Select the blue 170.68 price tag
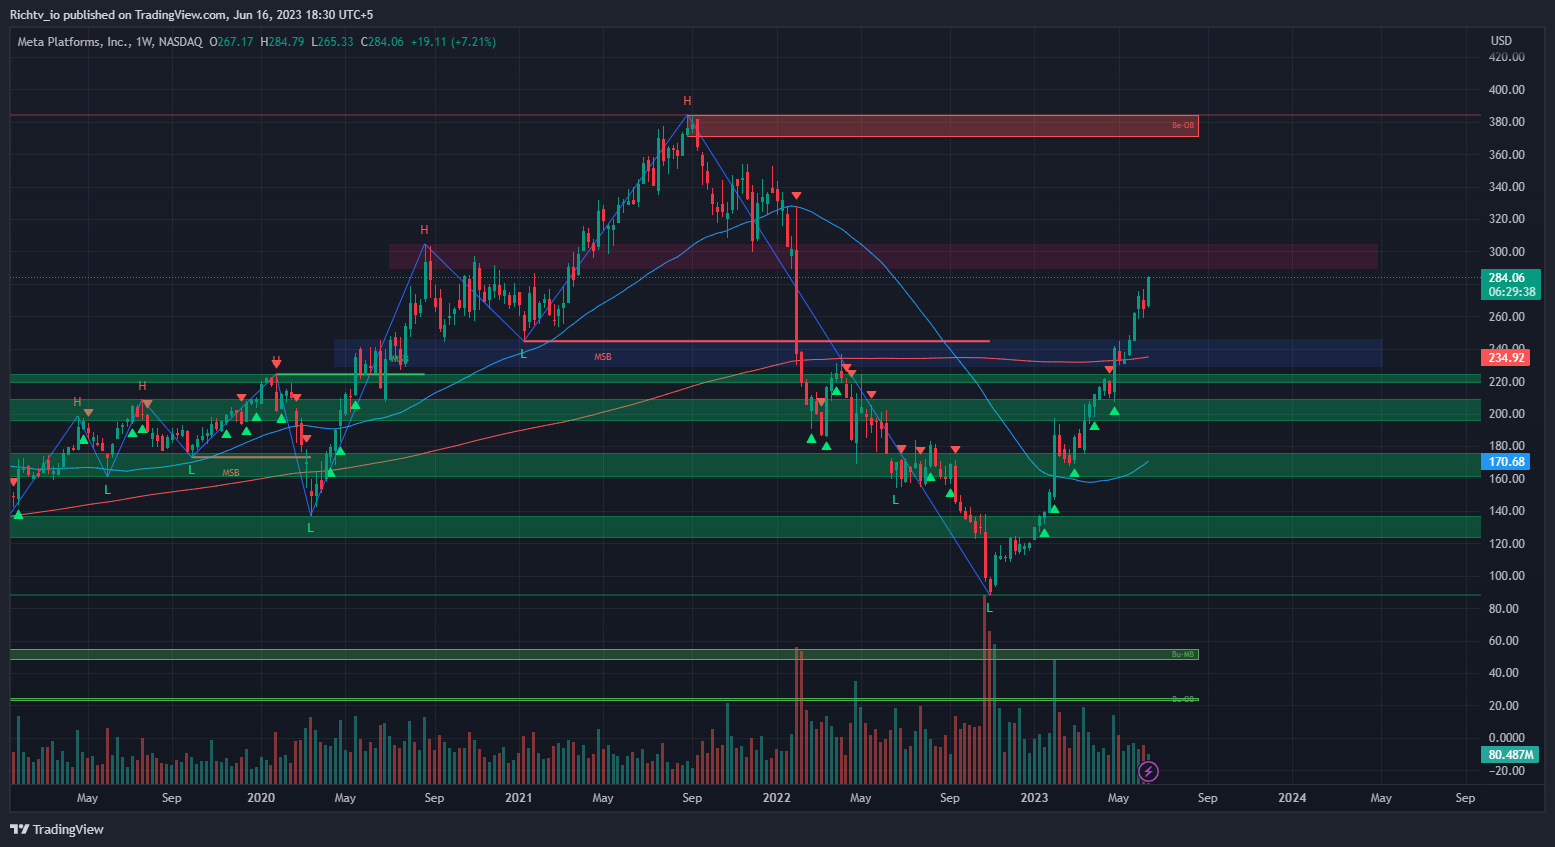The width and height of the screenshot is (1555, 847). (x=1508, y=462)
